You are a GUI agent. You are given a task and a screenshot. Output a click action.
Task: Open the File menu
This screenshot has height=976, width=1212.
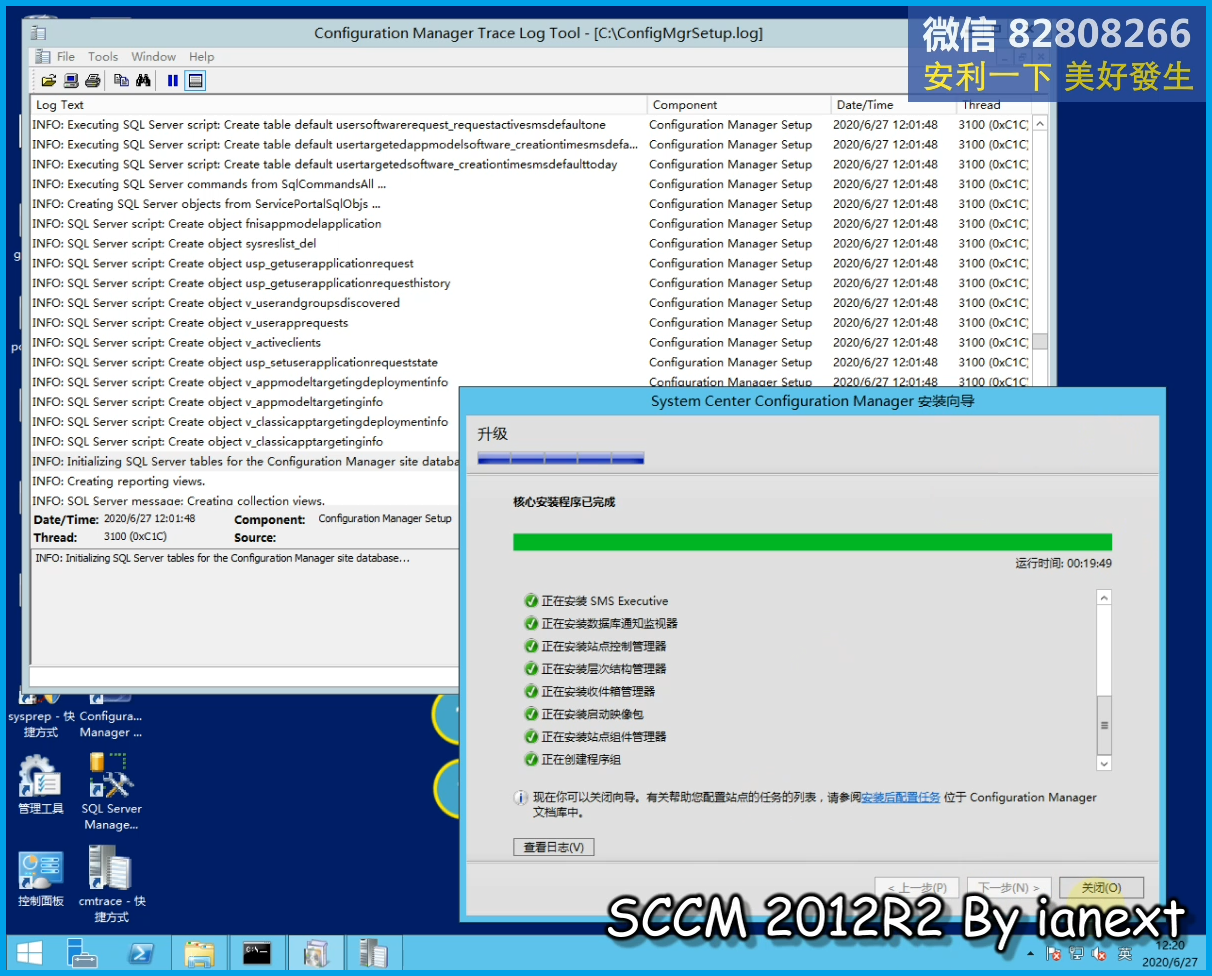66,57
